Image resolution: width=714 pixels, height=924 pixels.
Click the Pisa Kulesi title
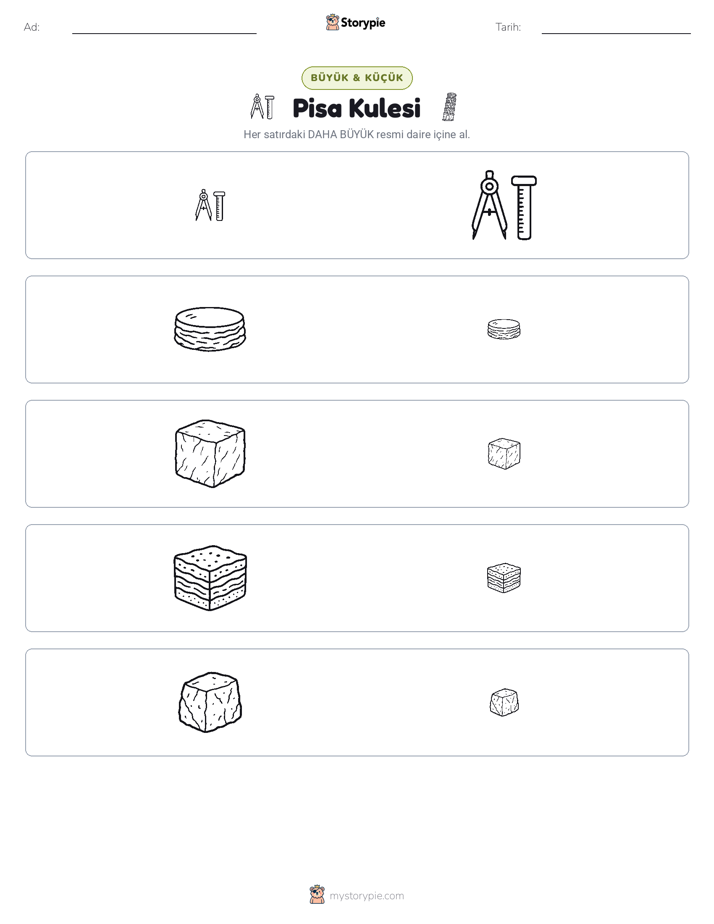(x=357, y=108)
